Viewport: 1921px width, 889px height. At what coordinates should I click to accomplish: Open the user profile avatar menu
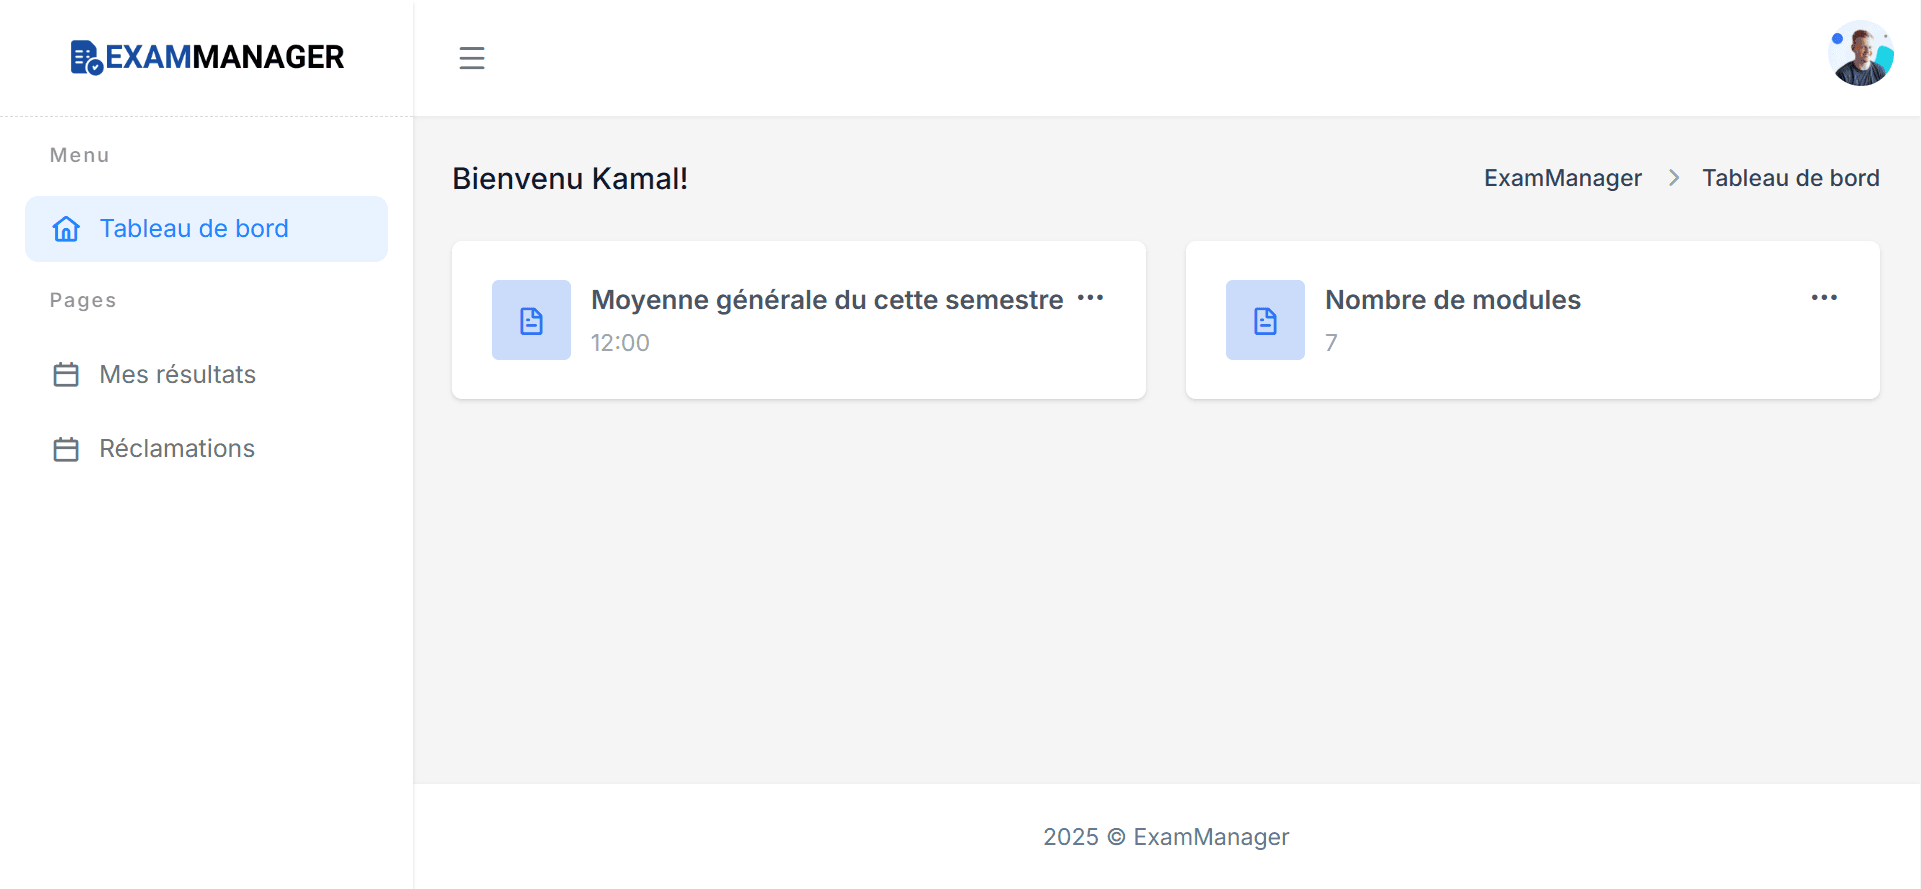point(1860,54)
